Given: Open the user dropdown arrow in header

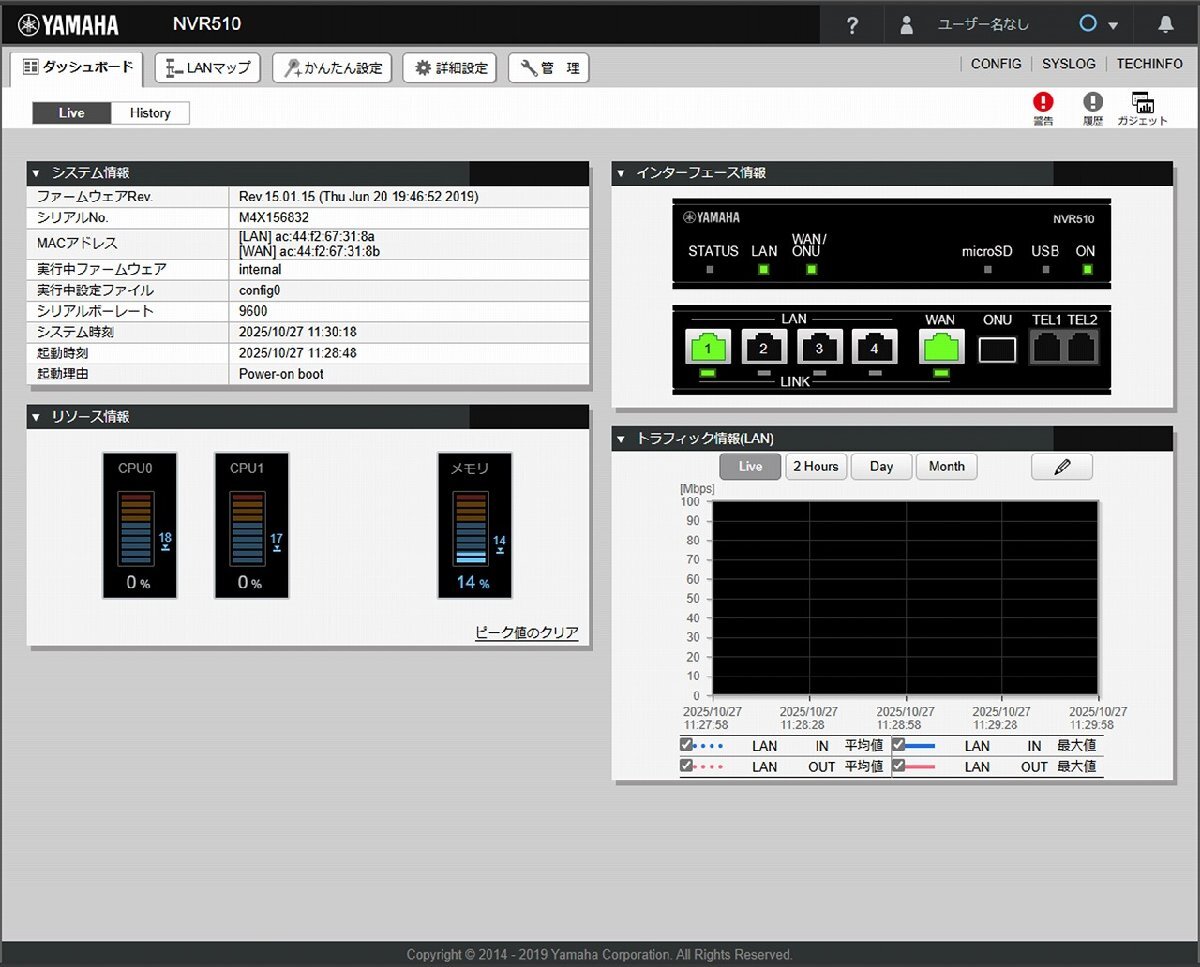Looking at the screenshot, I should click(1113, 26).
